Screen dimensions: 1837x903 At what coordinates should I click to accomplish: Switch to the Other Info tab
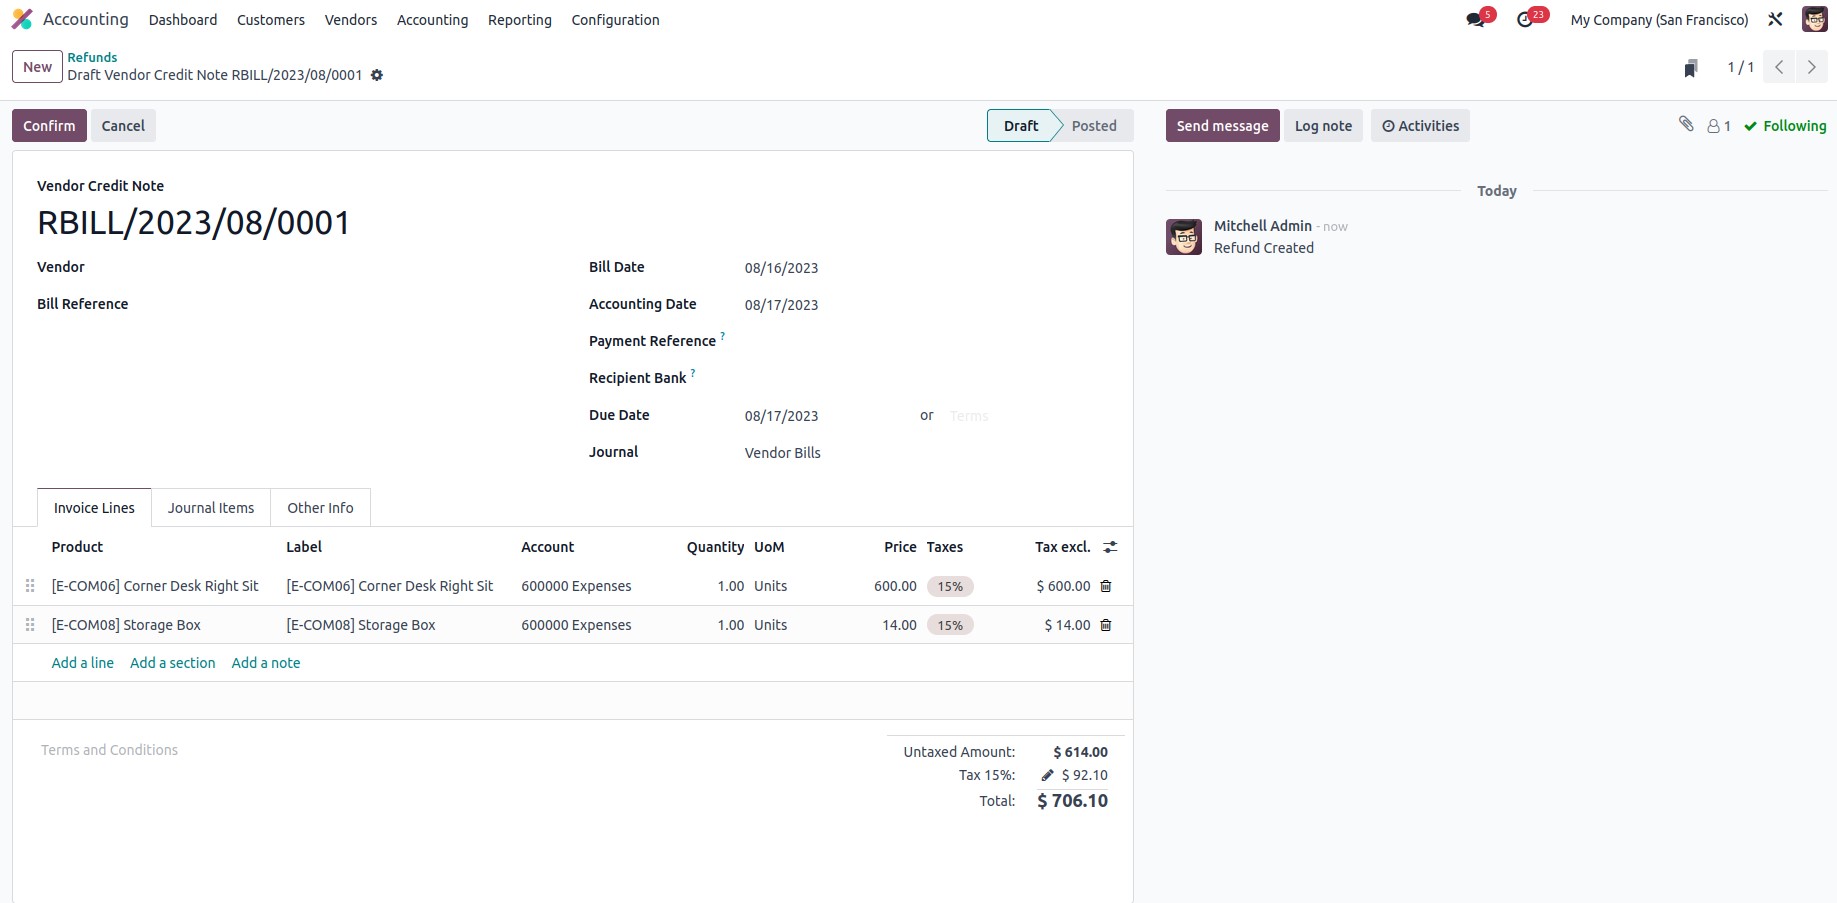pos(320,508)
